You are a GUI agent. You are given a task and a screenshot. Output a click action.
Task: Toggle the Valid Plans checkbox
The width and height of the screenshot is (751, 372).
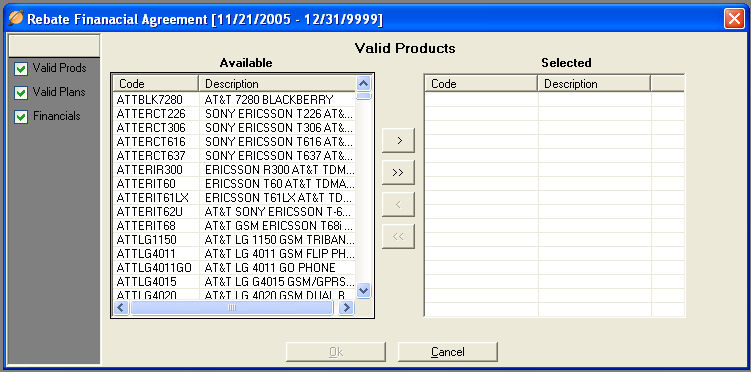[21, 93]
